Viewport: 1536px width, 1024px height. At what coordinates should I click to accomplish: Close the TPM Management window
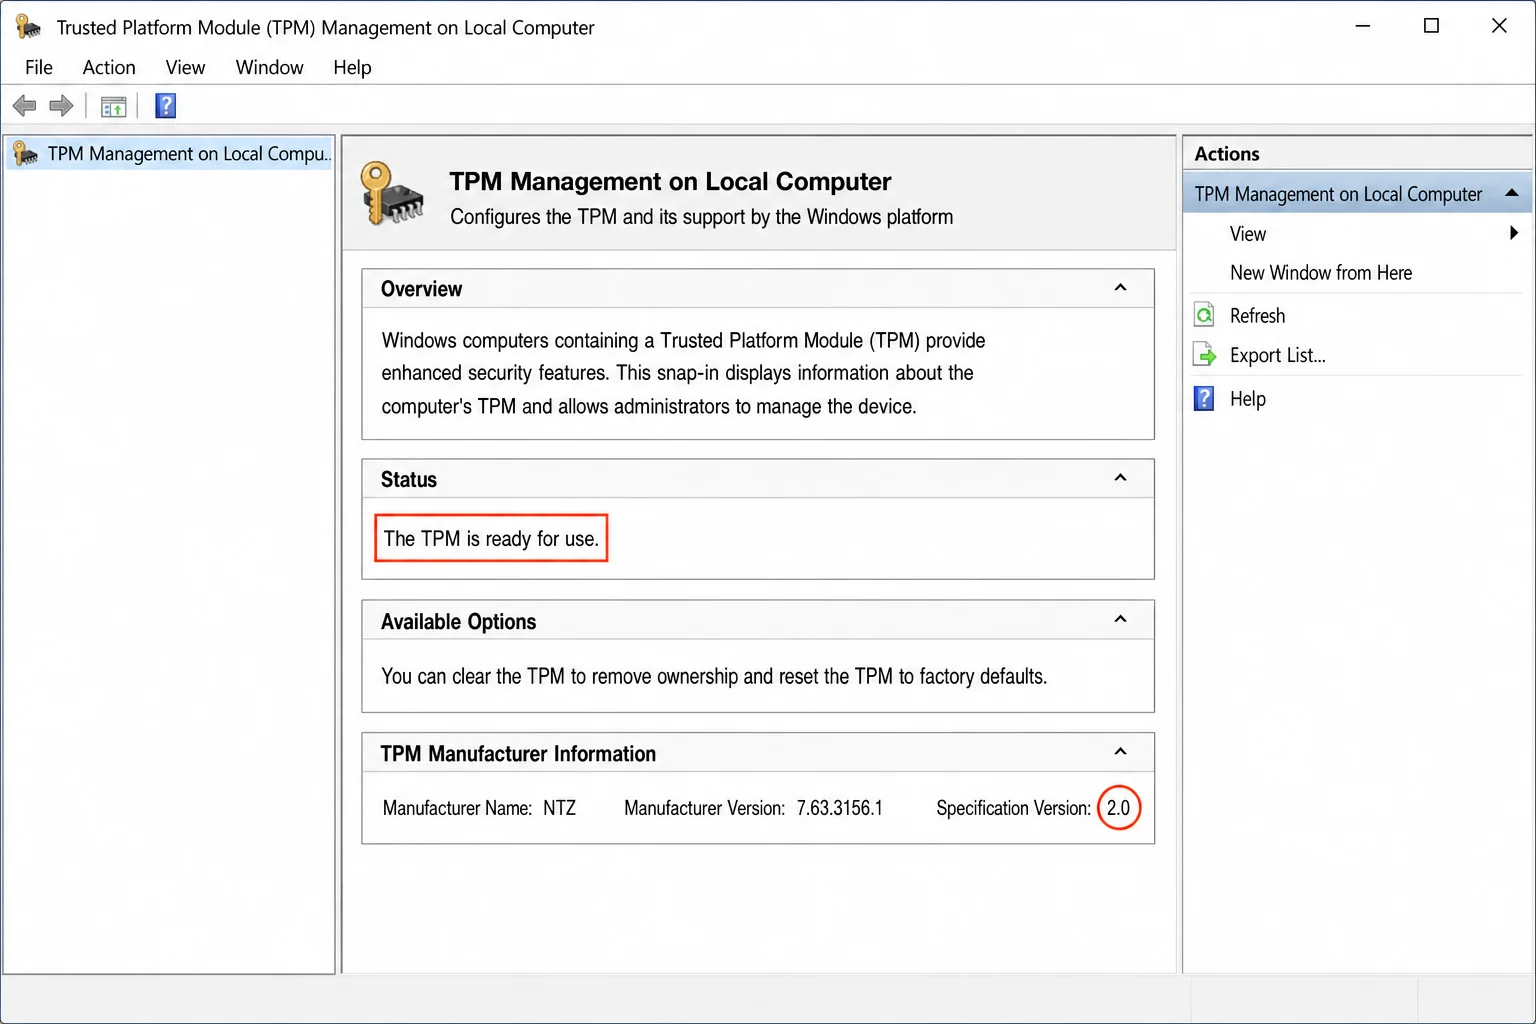coord(1499,26)
